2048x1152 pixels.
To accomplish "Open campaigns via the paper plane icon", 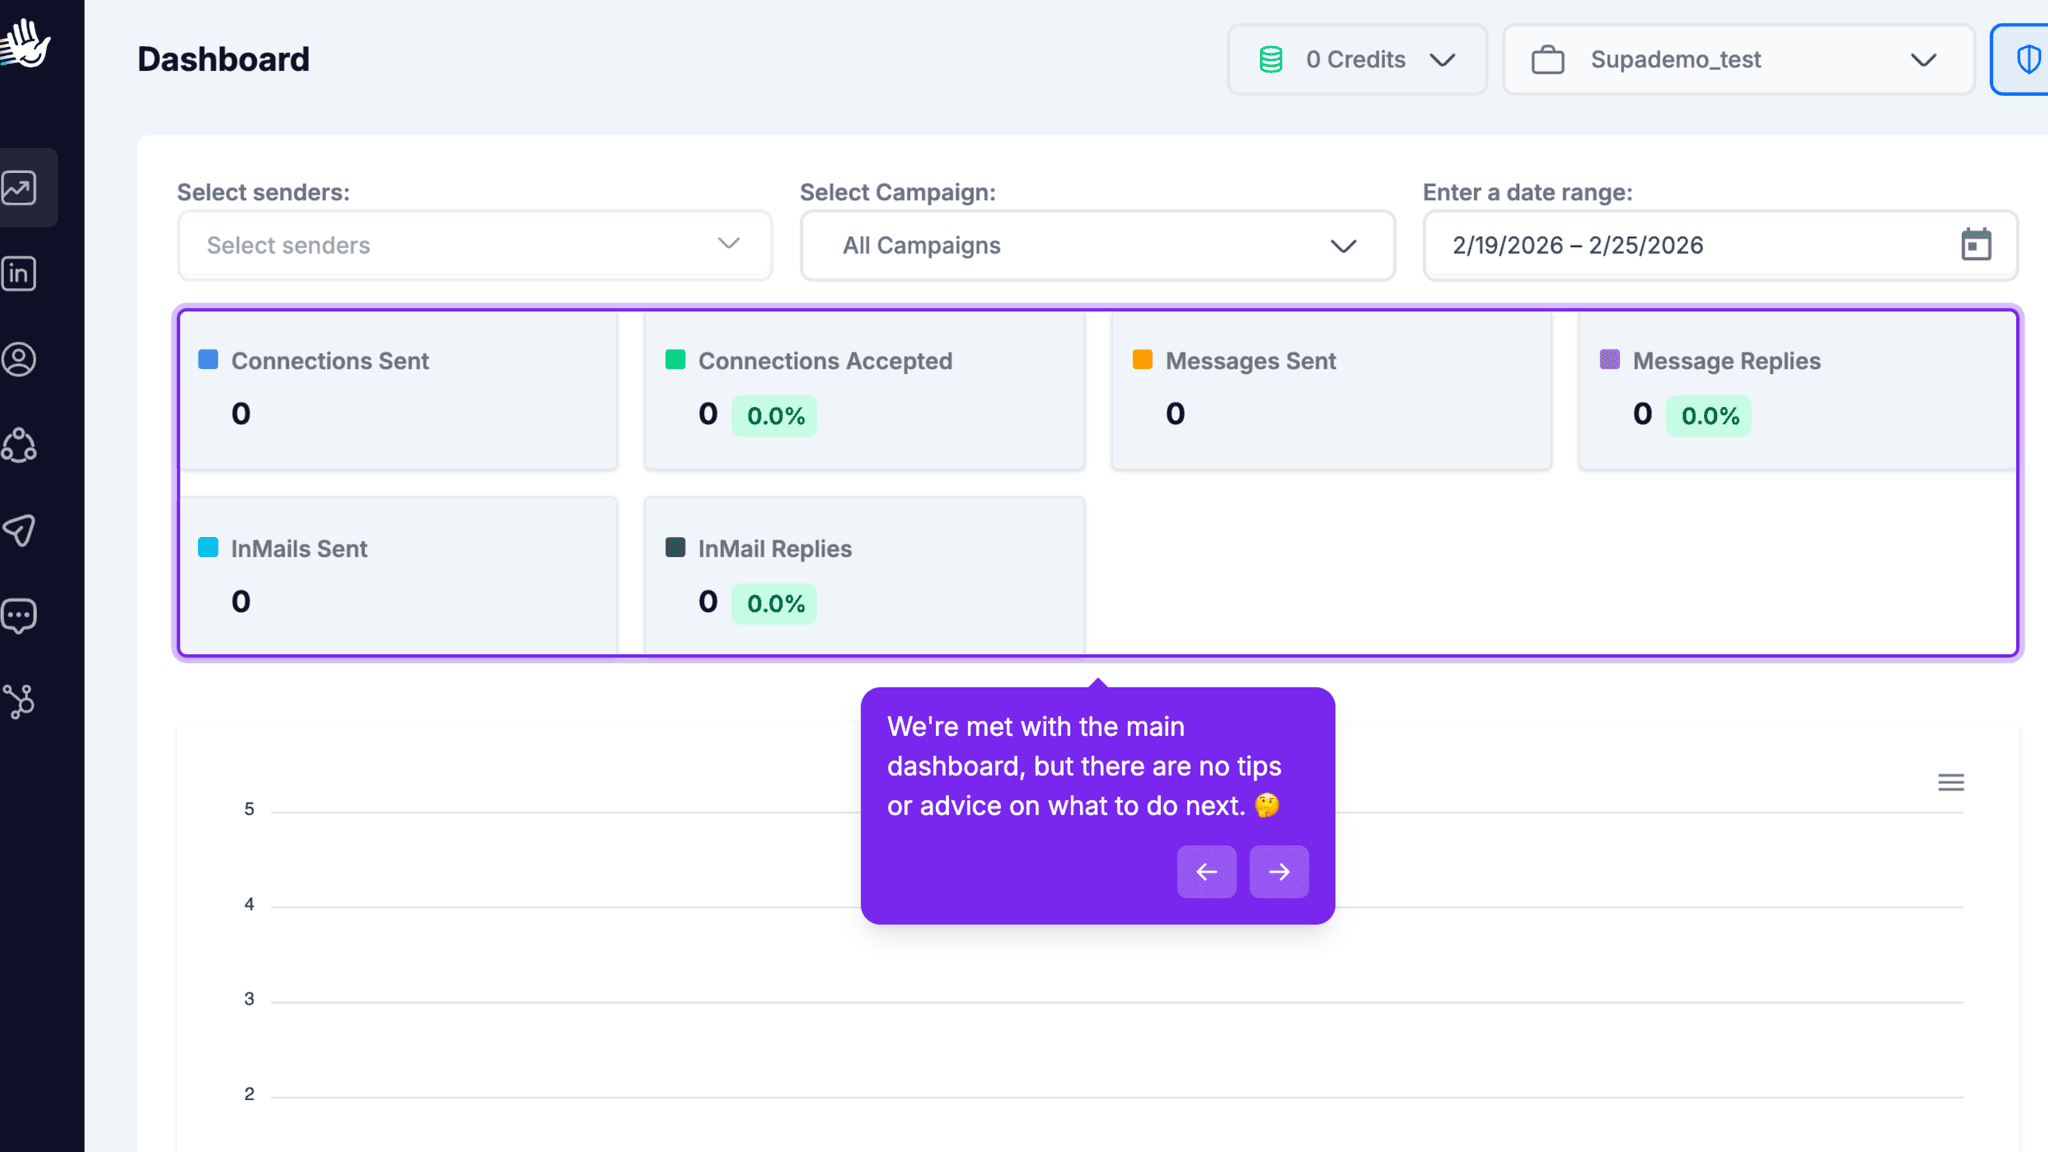I will [x=20, y=531].
